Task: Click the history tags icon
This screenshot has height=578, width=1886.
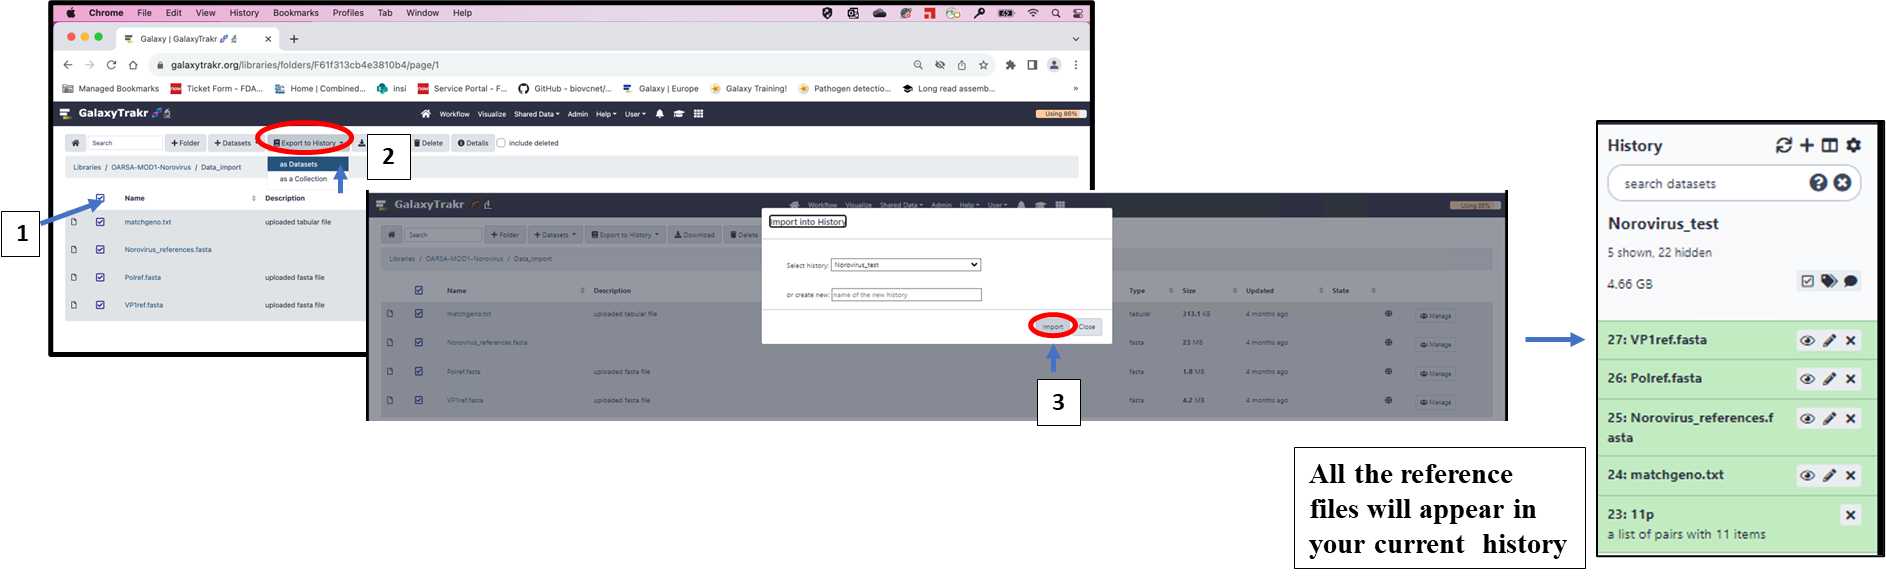Action: click(x=1829, y=281)
